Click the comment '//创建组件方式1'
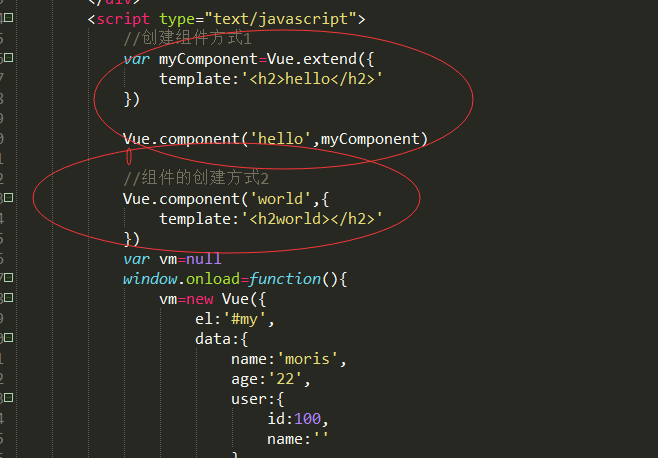 coord(188,39)
